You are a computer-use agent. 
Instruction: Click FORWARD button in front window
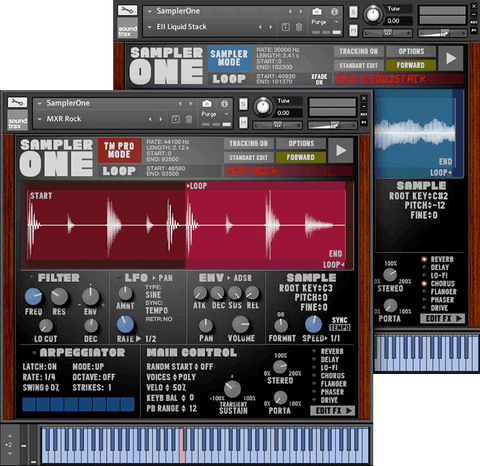[x=301, y=157]
